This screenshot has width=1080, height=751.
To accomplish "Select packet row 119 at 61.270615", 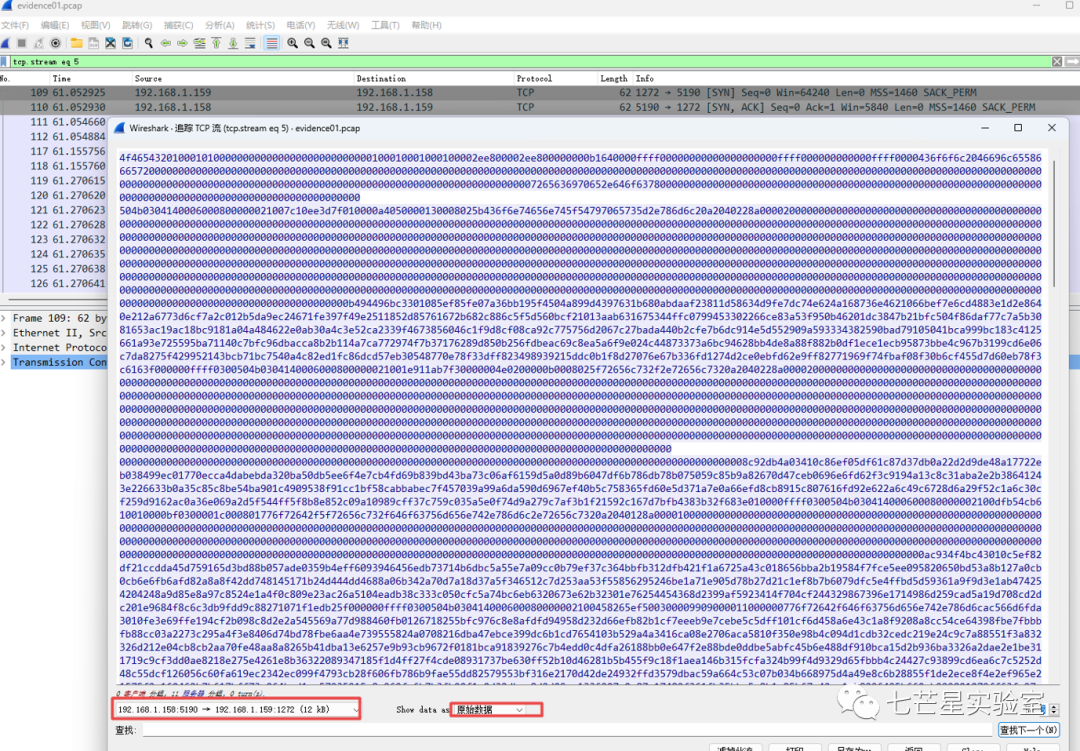I will coord(55,181).
